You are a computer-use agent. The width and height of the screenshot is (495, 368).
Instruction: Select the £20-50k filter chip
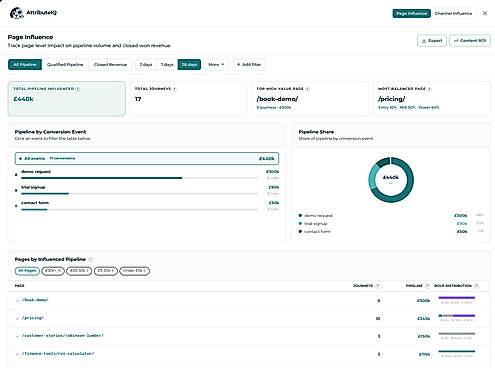[79, 271]
